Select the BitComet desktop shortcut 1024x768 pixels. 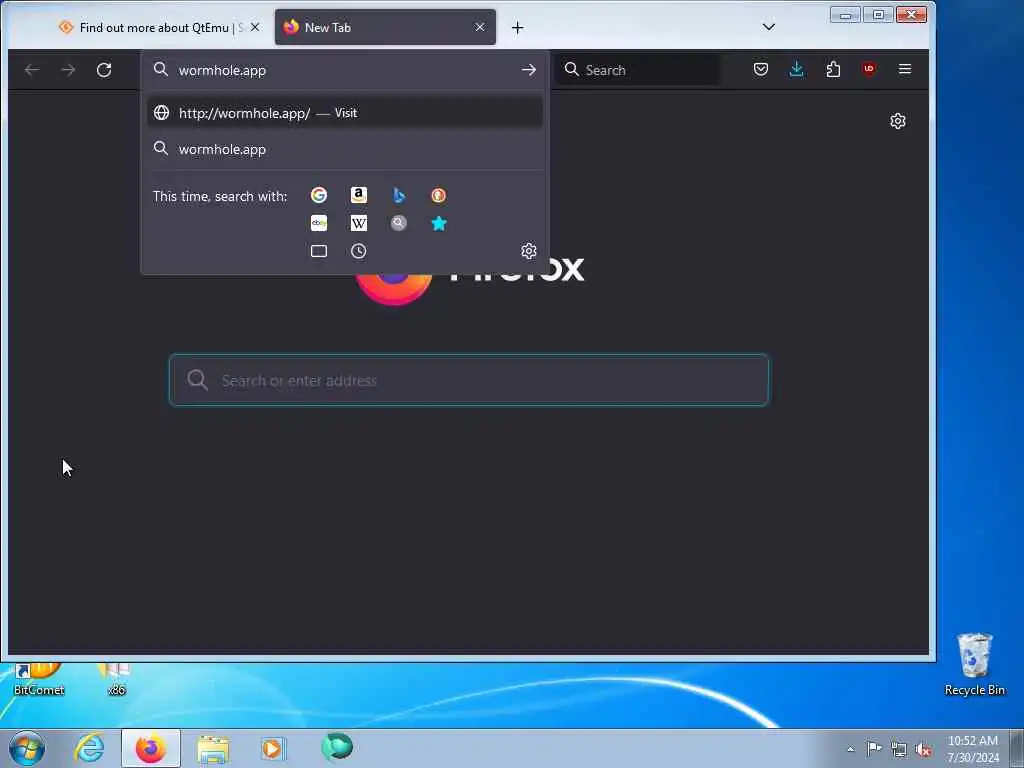[x=39, y=680]
